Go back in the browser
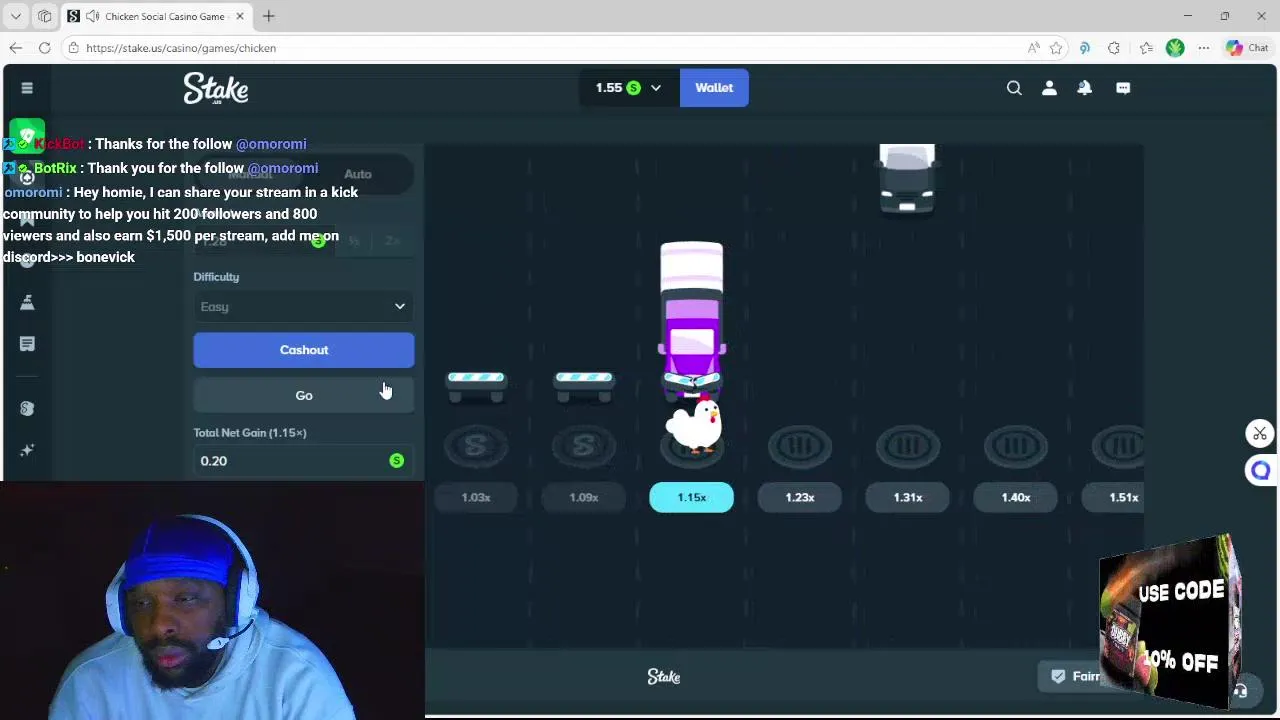Viewport: 1280px width, 720px height. pyautogui.click(x=16, y=48)
